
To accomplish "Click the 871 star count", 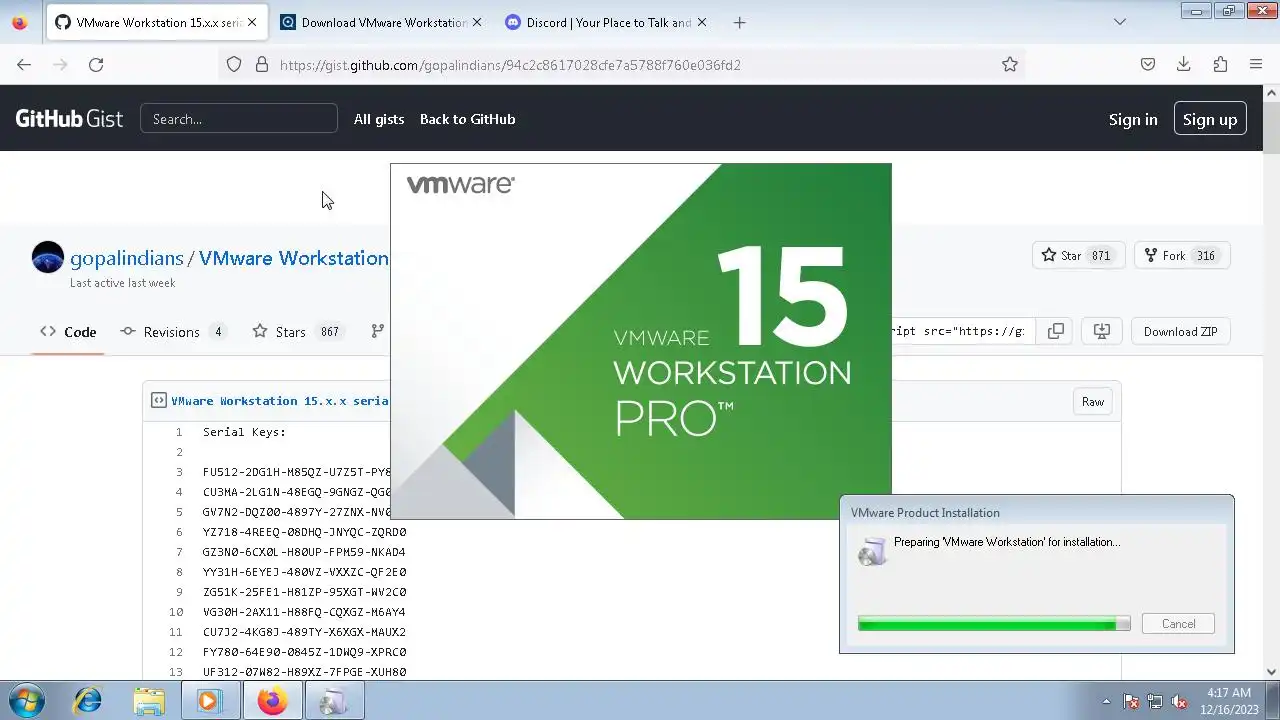I will pyautogui.click(x=1101, y=256).
